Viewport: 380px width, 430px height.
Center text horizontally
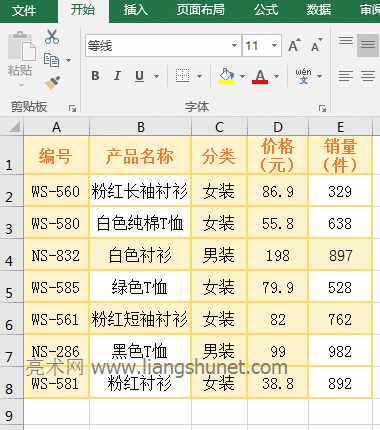click(x=368, y=76)
